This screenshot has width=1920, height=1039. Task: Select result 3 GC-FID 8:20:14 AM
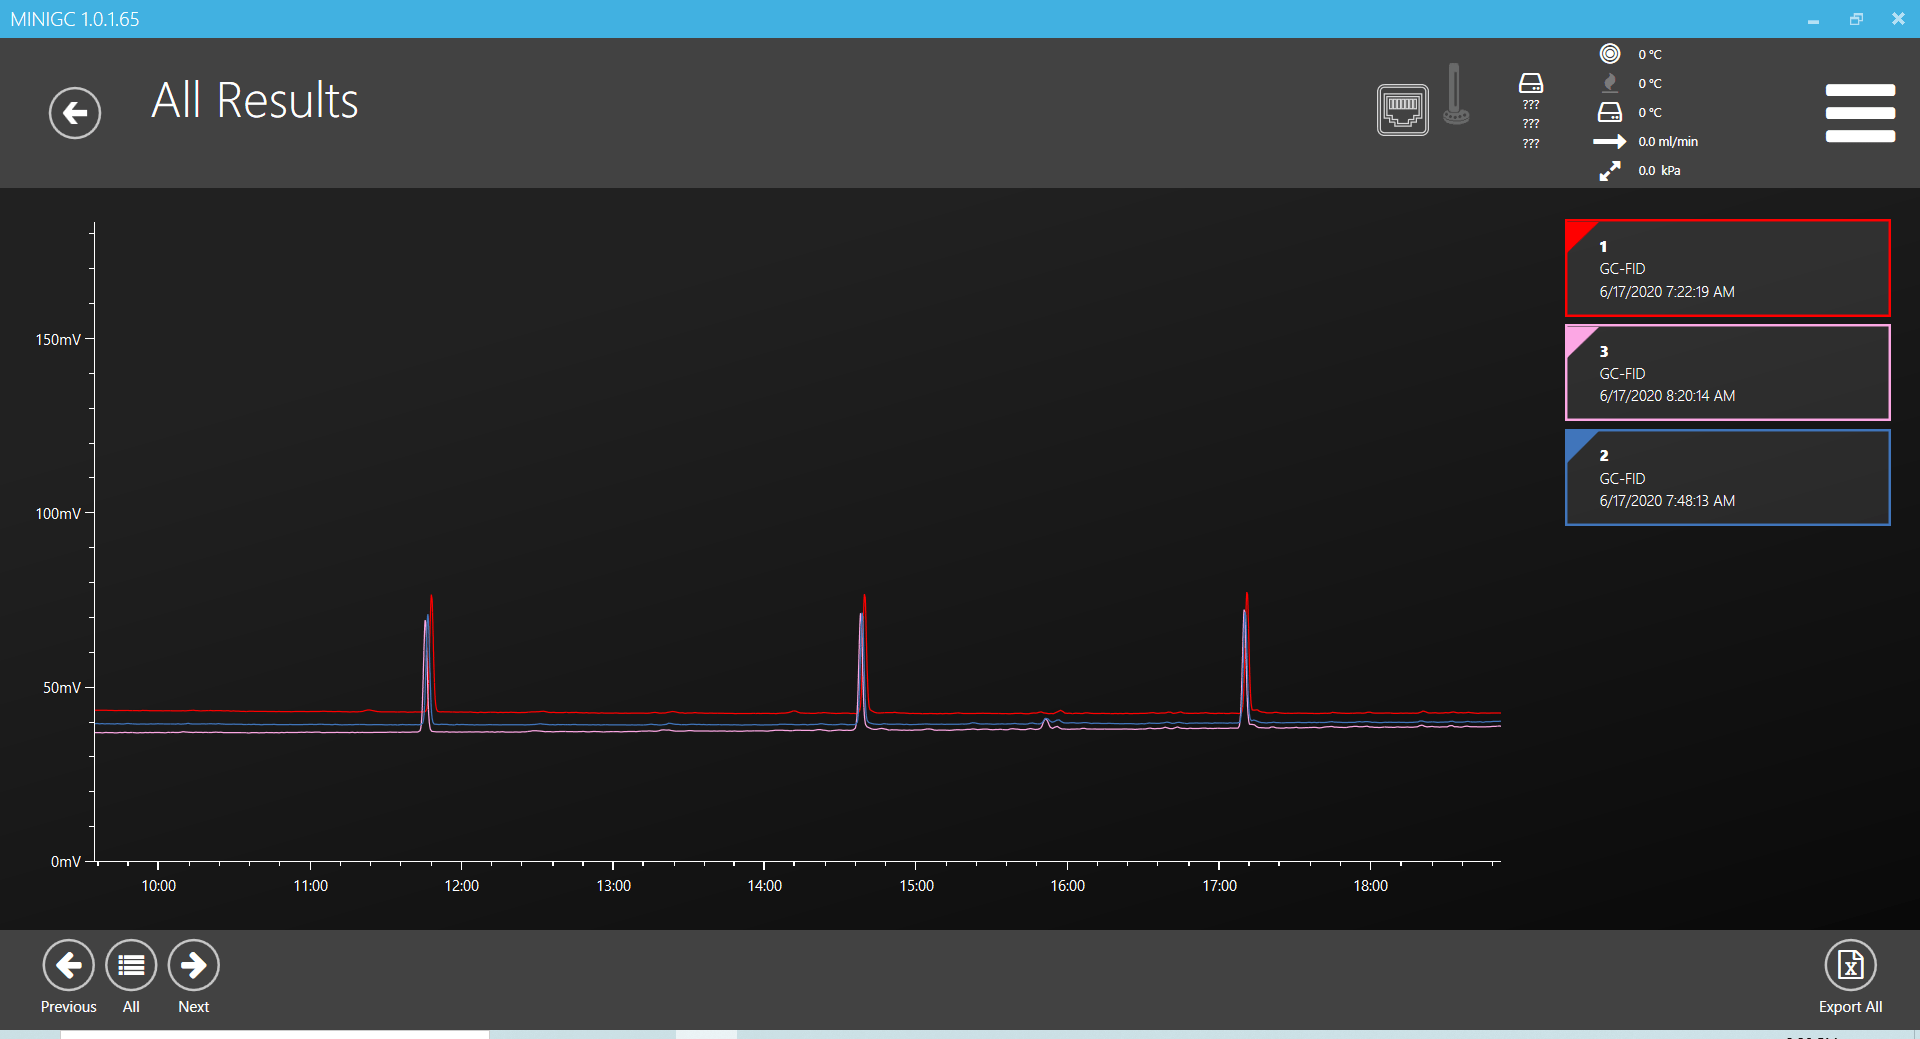point(1727,373)
